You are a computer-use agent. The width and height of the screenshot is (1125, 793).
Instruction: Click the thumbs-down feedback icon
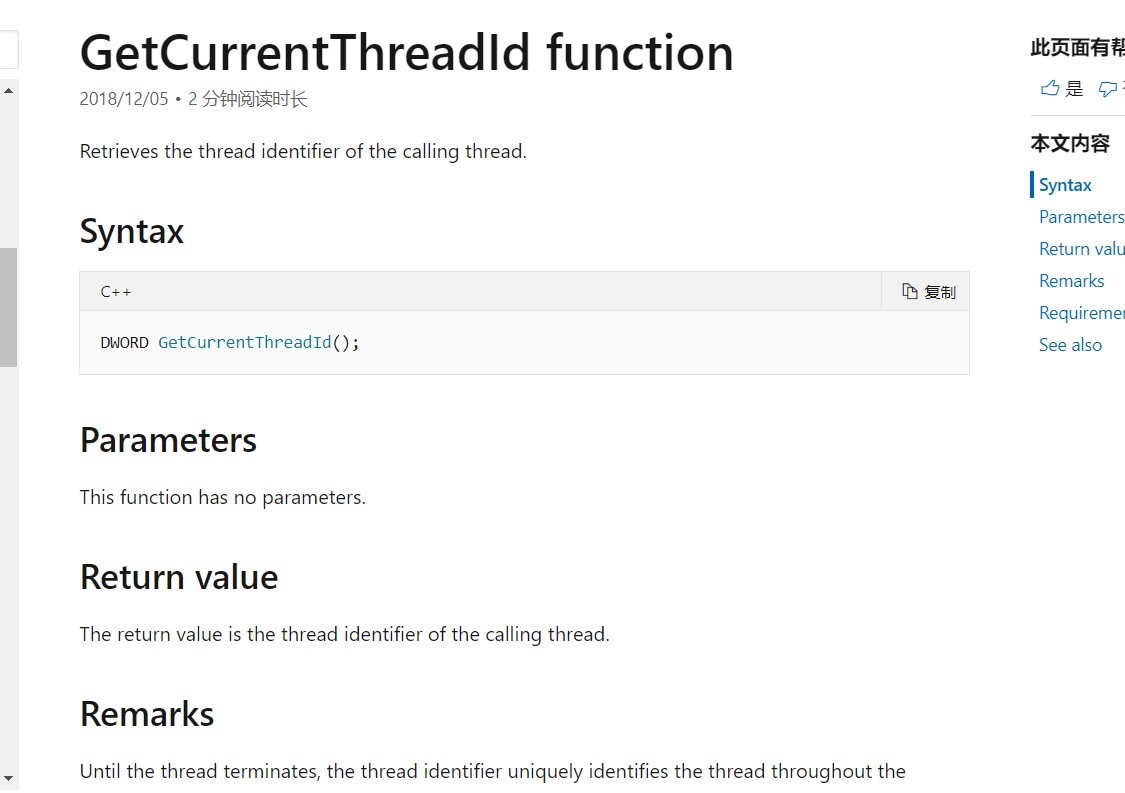click(x=1107, y=89)
